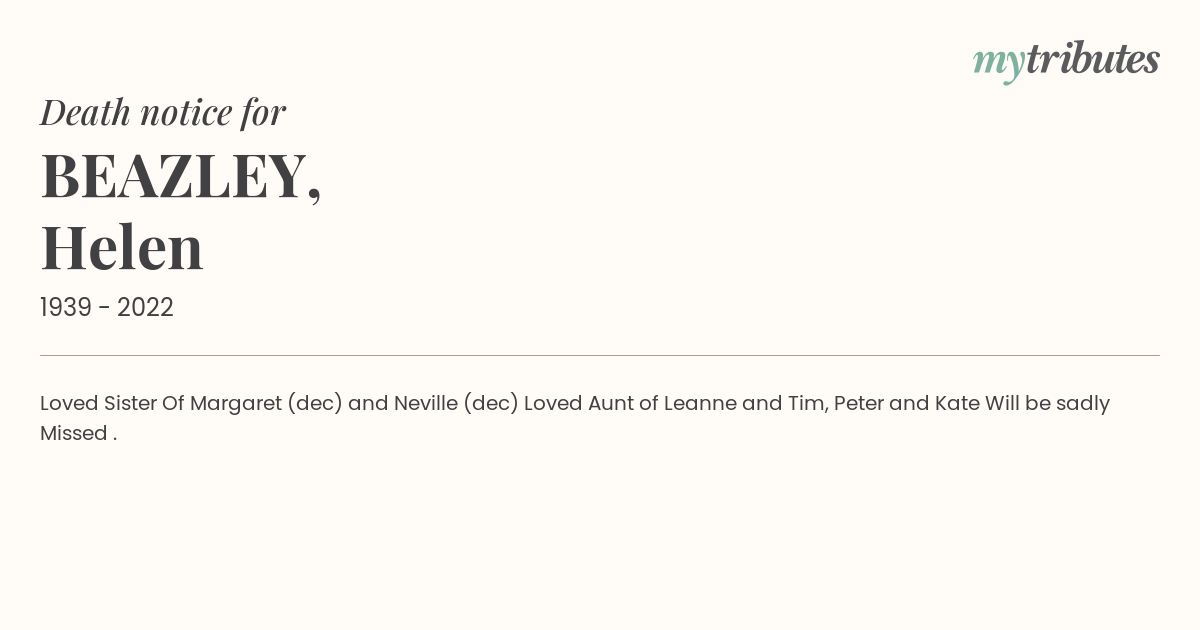The width and height of the screenshot is (1200, 630).
Task: Select the green "my" part of logo
Action: click(x=999, y=64)
